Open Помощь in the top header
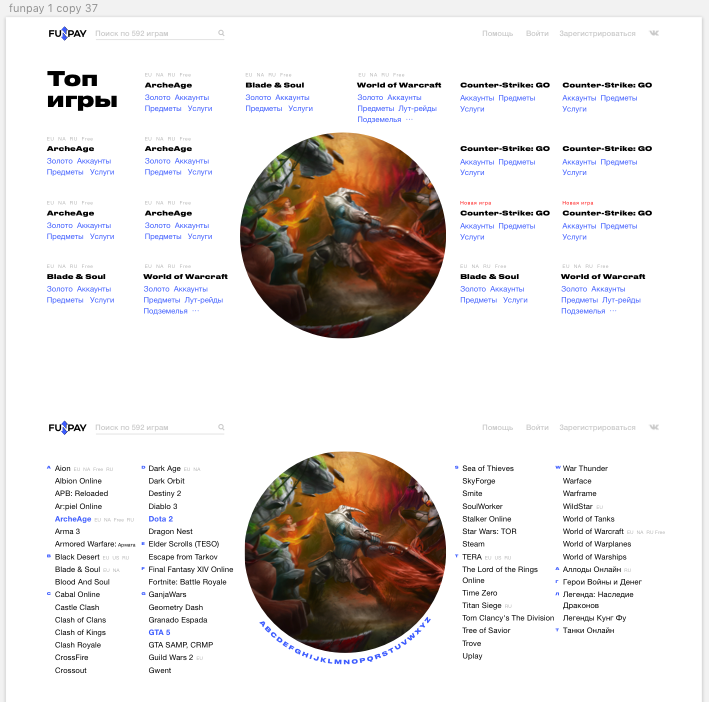Image resolution: width=709 pixels, height=702 pixels. pos(497,34)
